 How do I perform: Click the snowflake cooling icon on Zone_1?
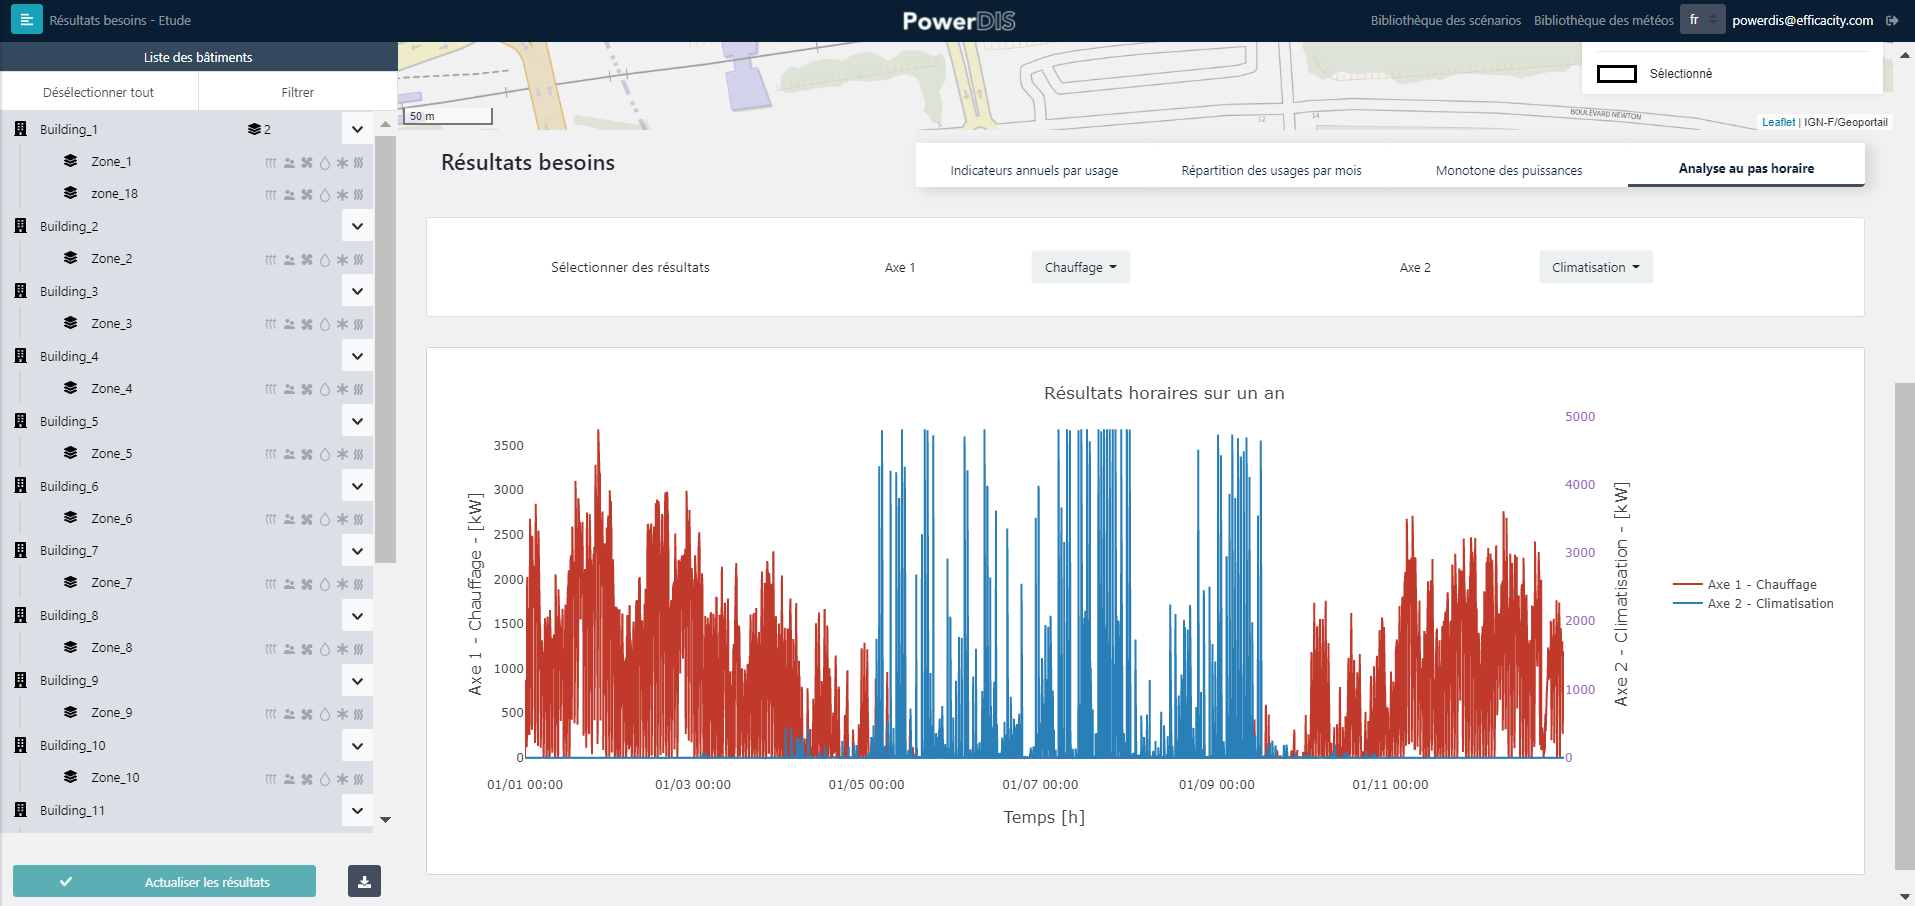point(342,162)
